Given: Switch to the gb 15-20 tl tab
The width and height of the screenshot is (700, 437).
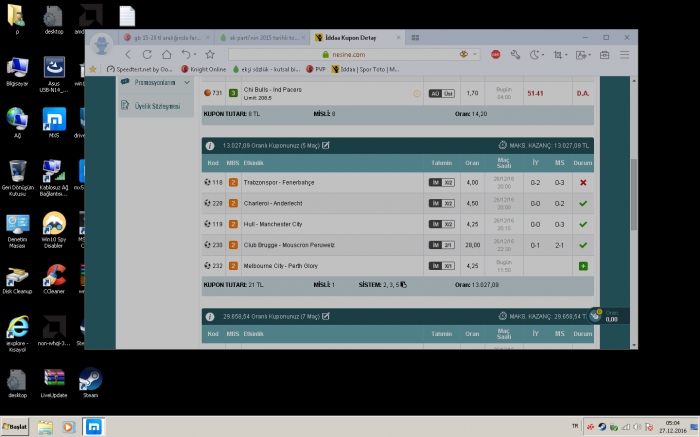Looking at the screenshot, I should 166,37.
